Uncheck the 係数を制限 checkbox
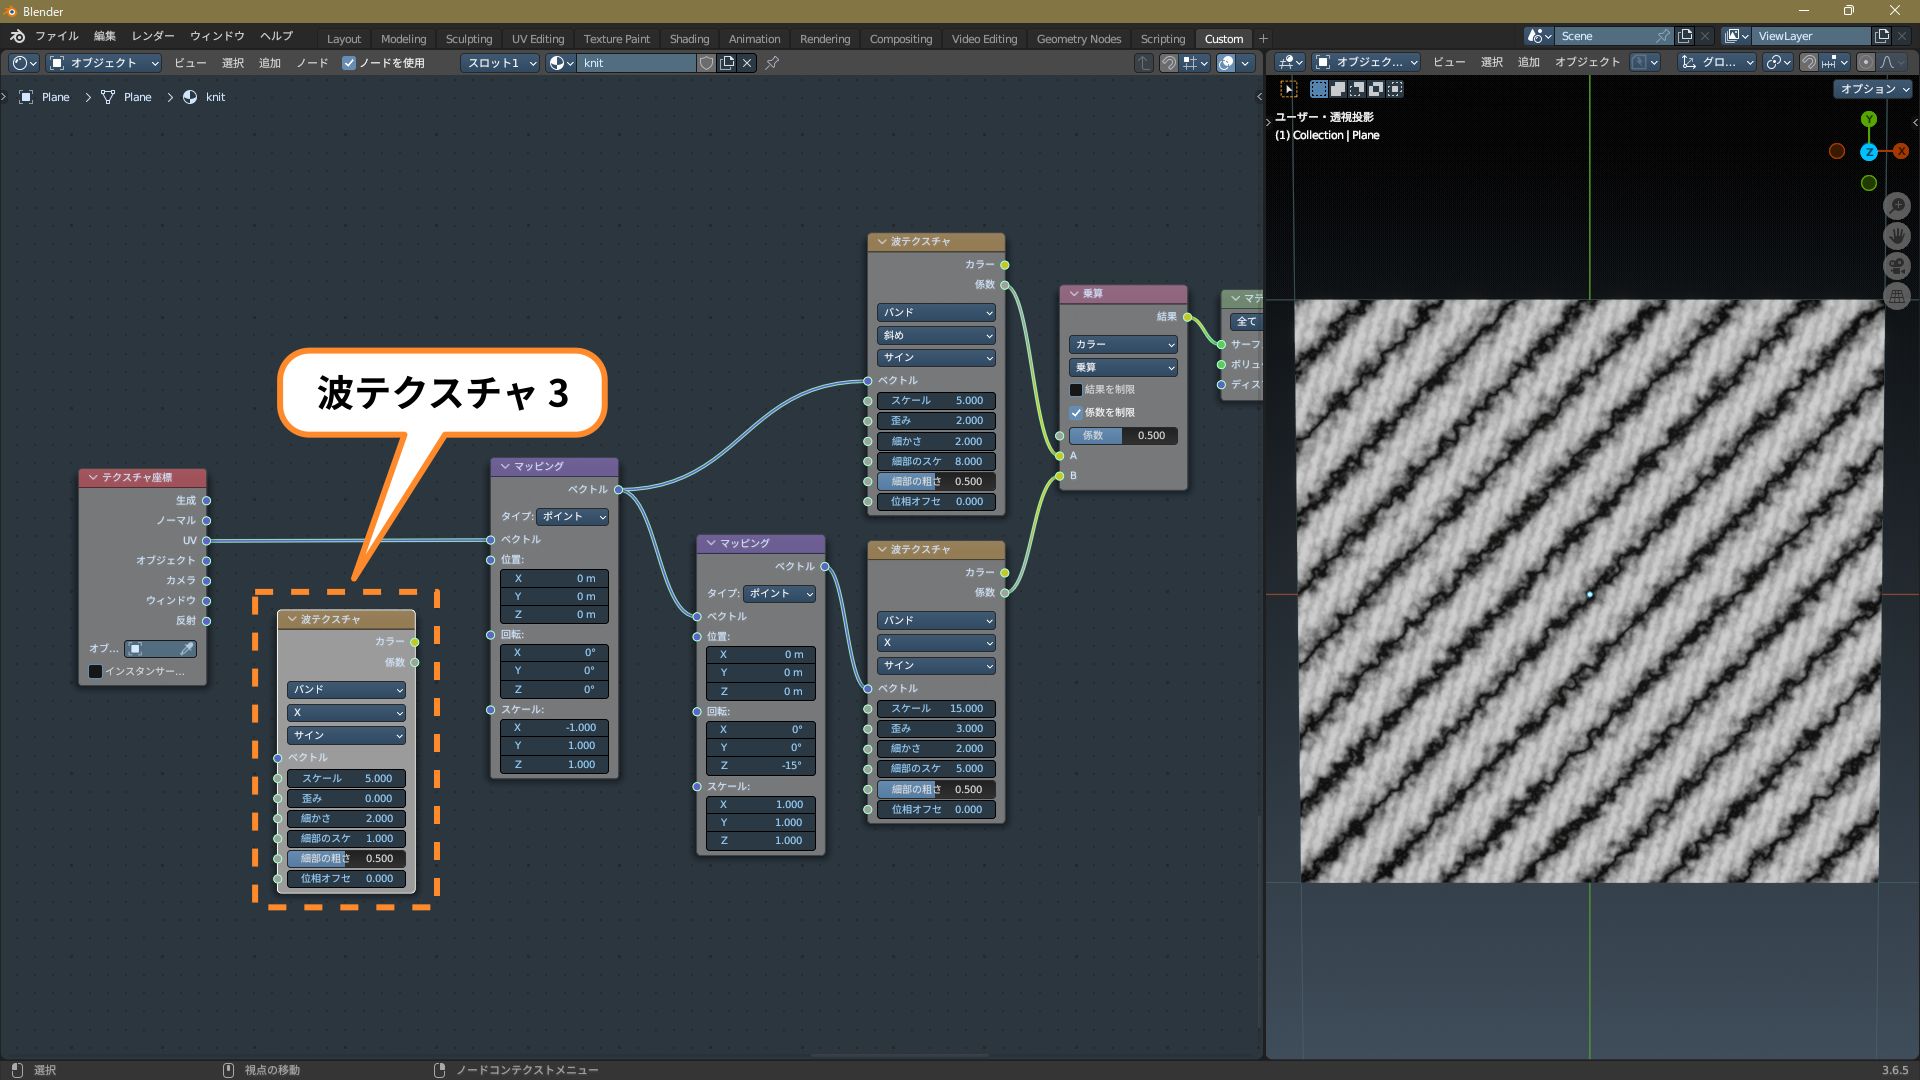Screen dimensions: 1920x1080 click(1076, 412)
